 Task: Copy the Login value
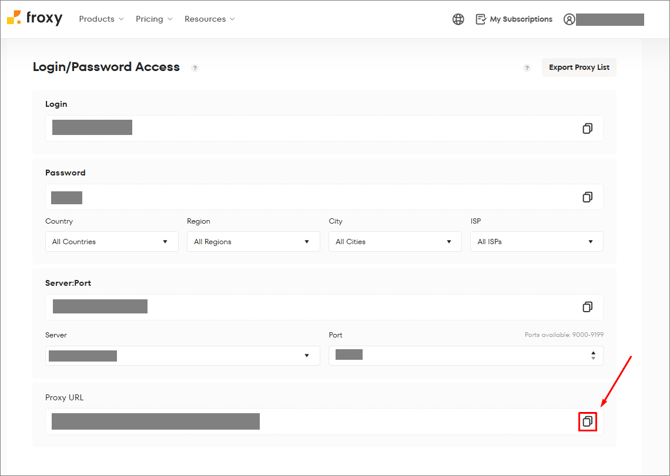pyautogui.click(x=587, y=128)
